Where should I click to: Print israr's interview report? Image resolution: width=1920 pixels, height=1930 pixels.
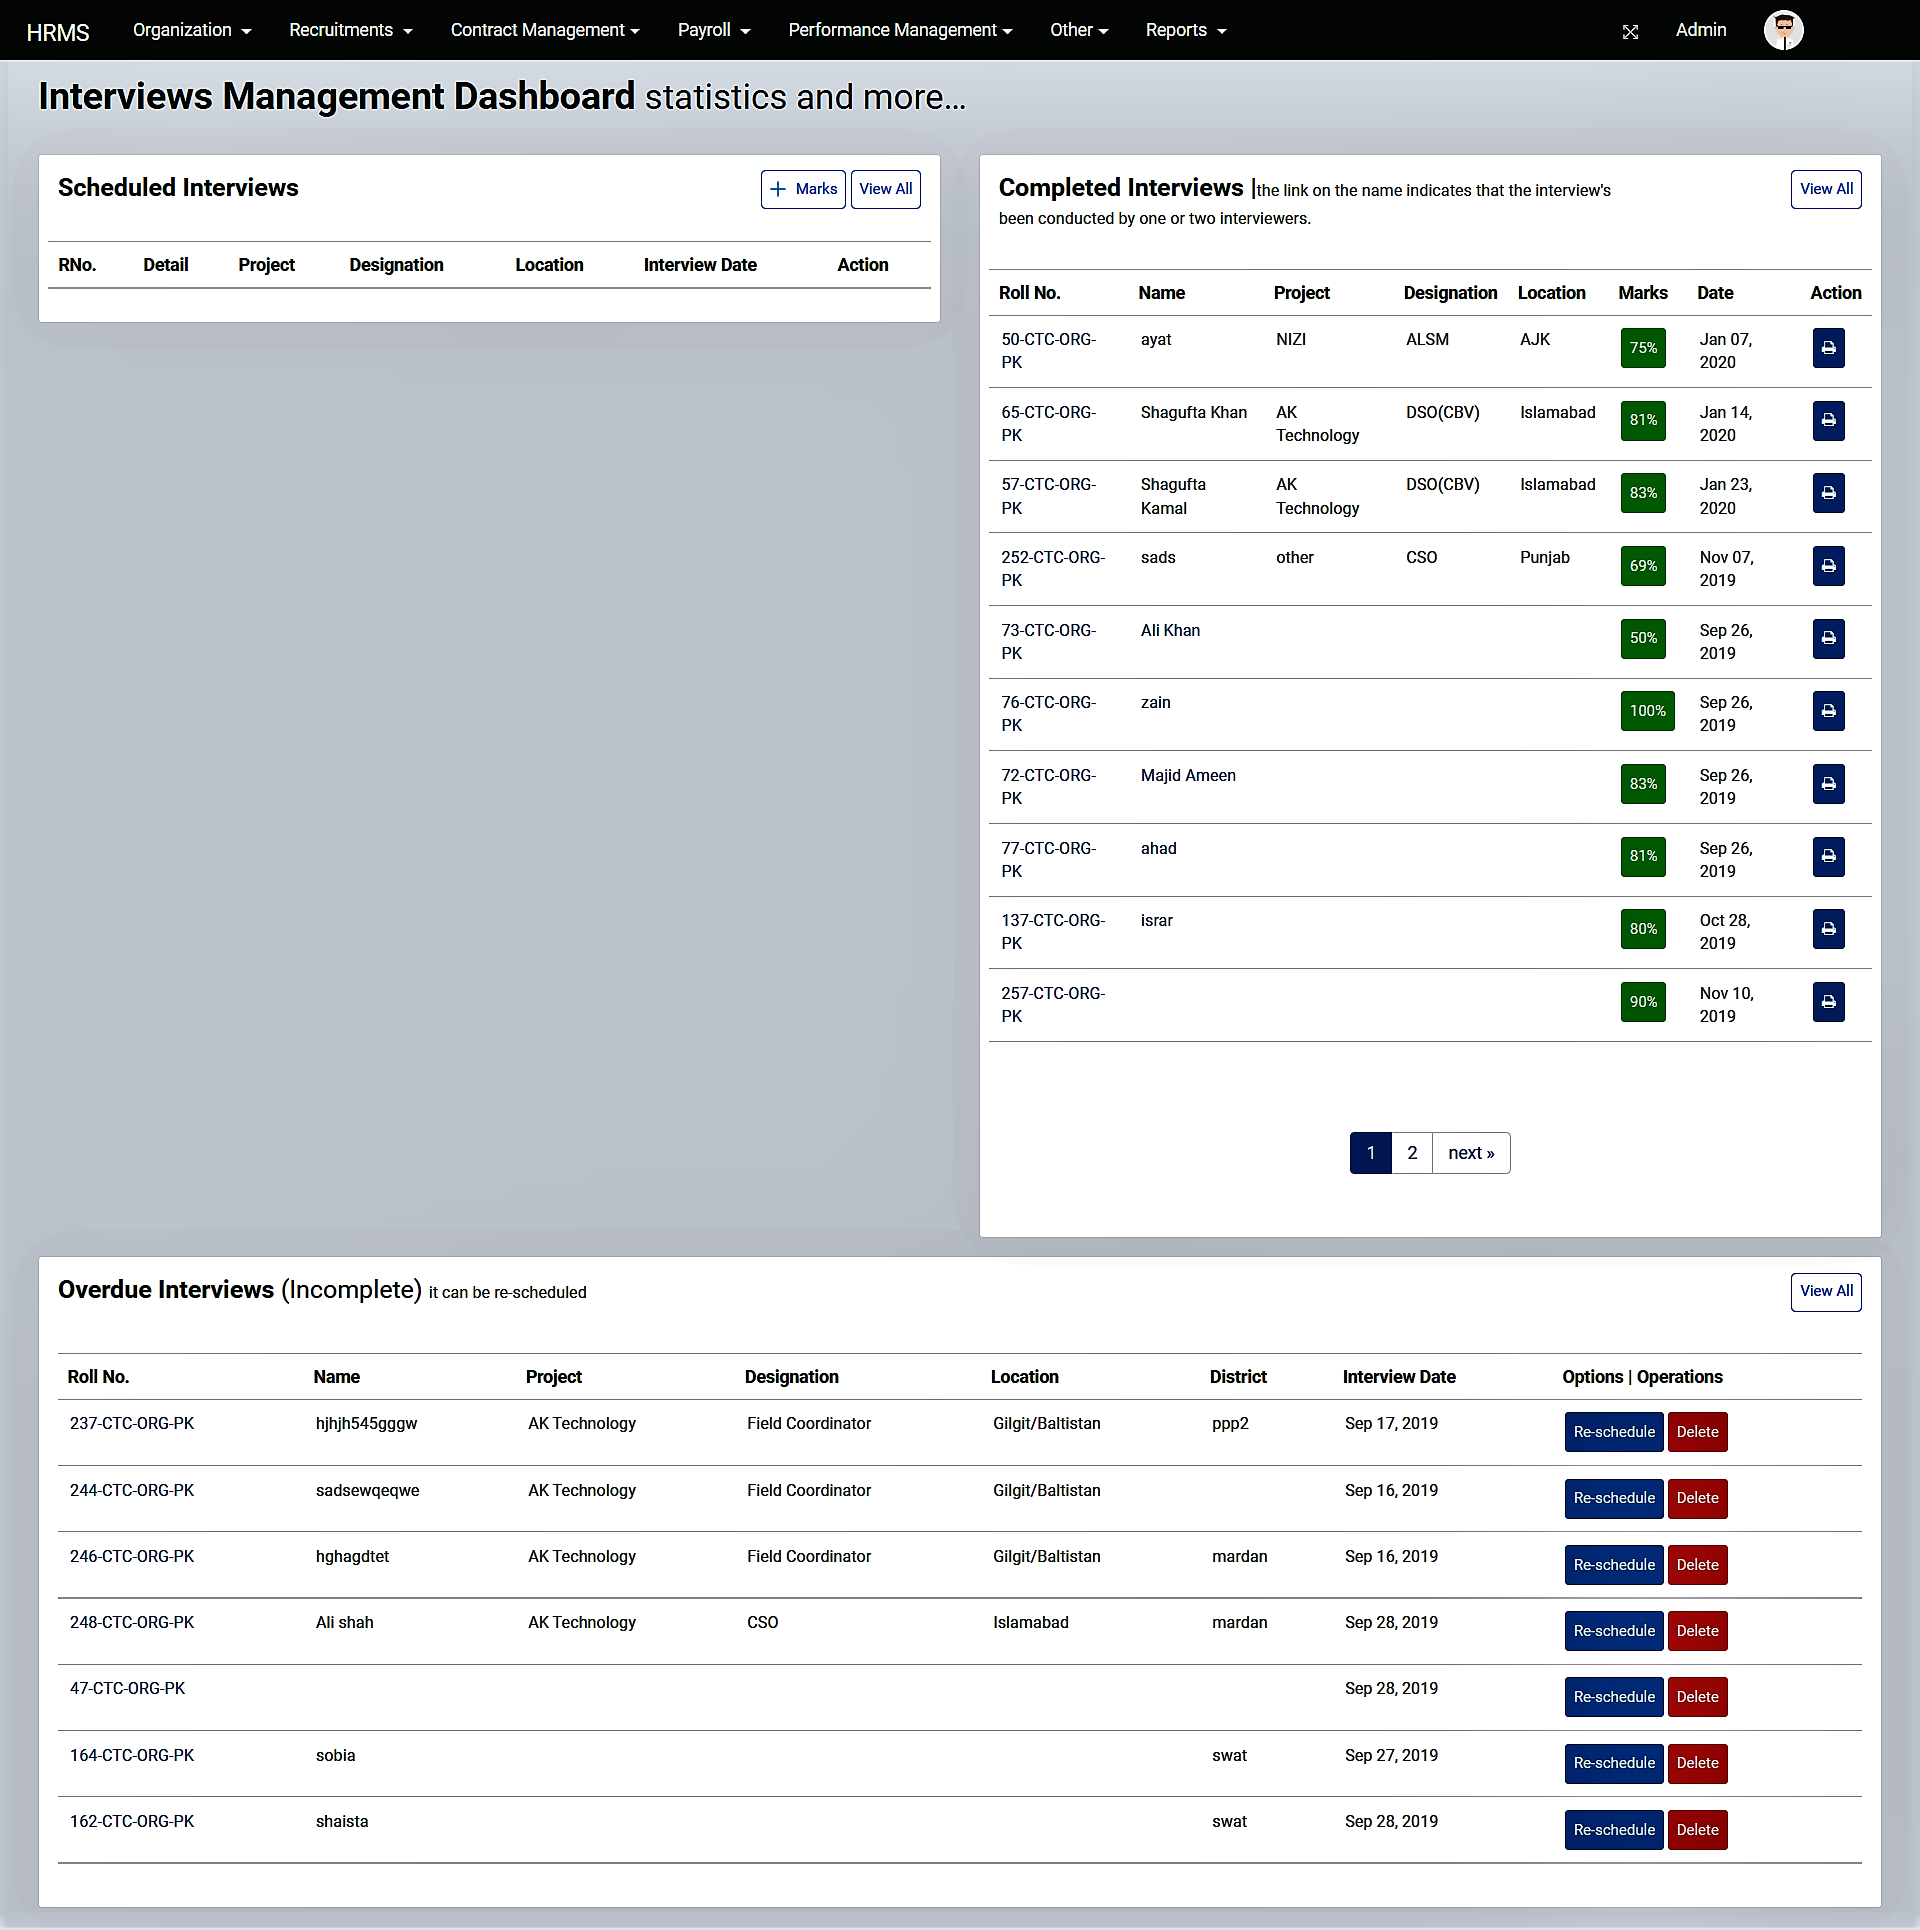click(1827, 929)
